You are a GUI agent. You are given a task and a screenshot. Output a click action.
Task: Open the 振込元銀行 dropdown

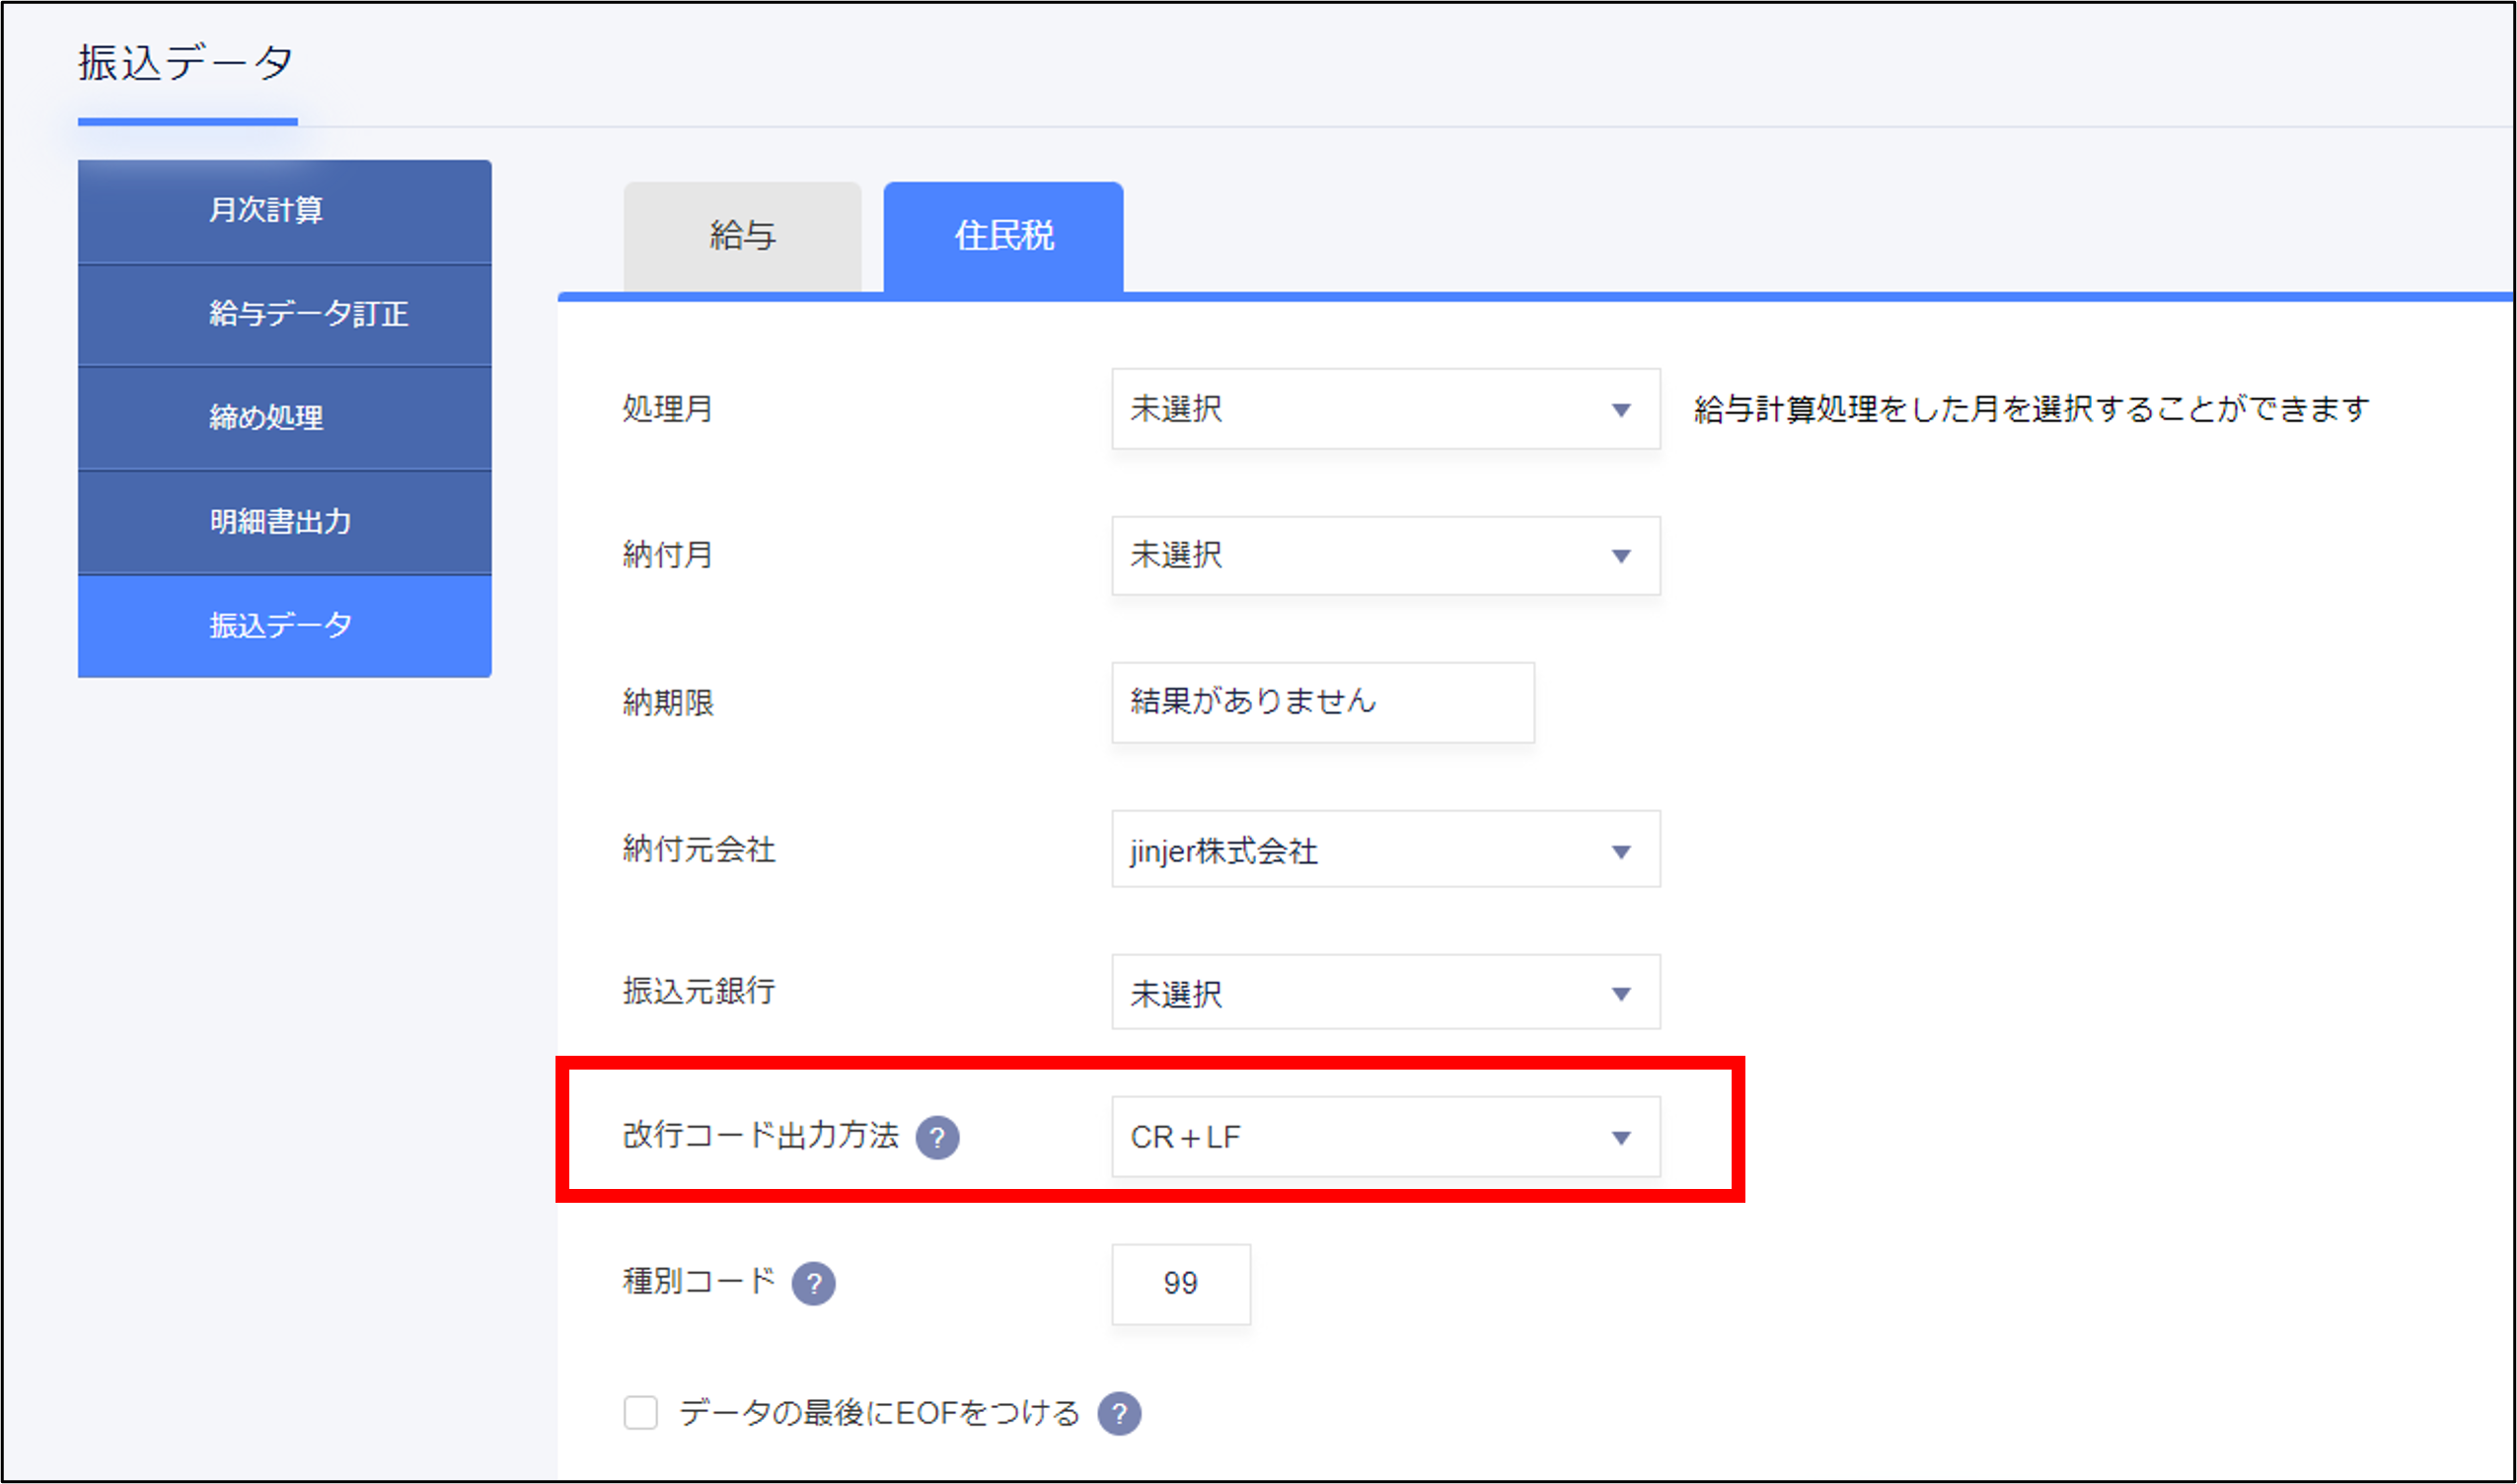[x=1384, y=992]
